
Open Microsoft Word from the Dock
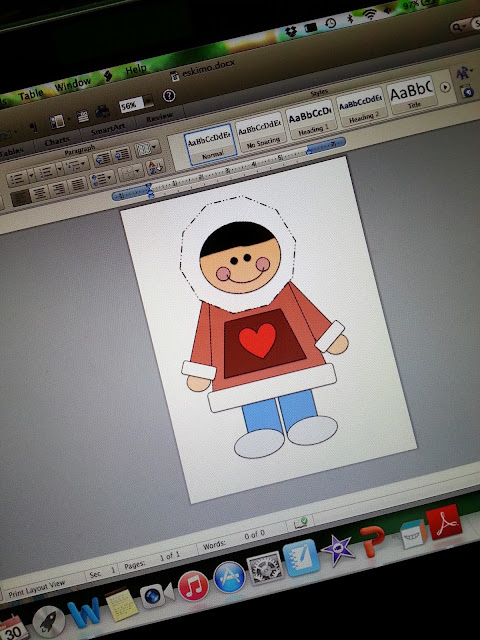pos(84,613)
